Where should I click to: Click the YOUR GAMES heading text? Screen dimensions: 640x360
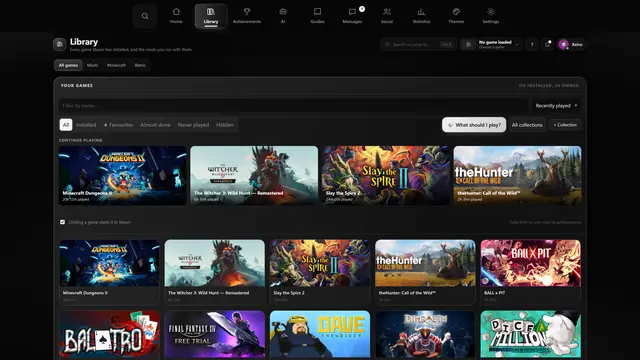click(77, 86)
